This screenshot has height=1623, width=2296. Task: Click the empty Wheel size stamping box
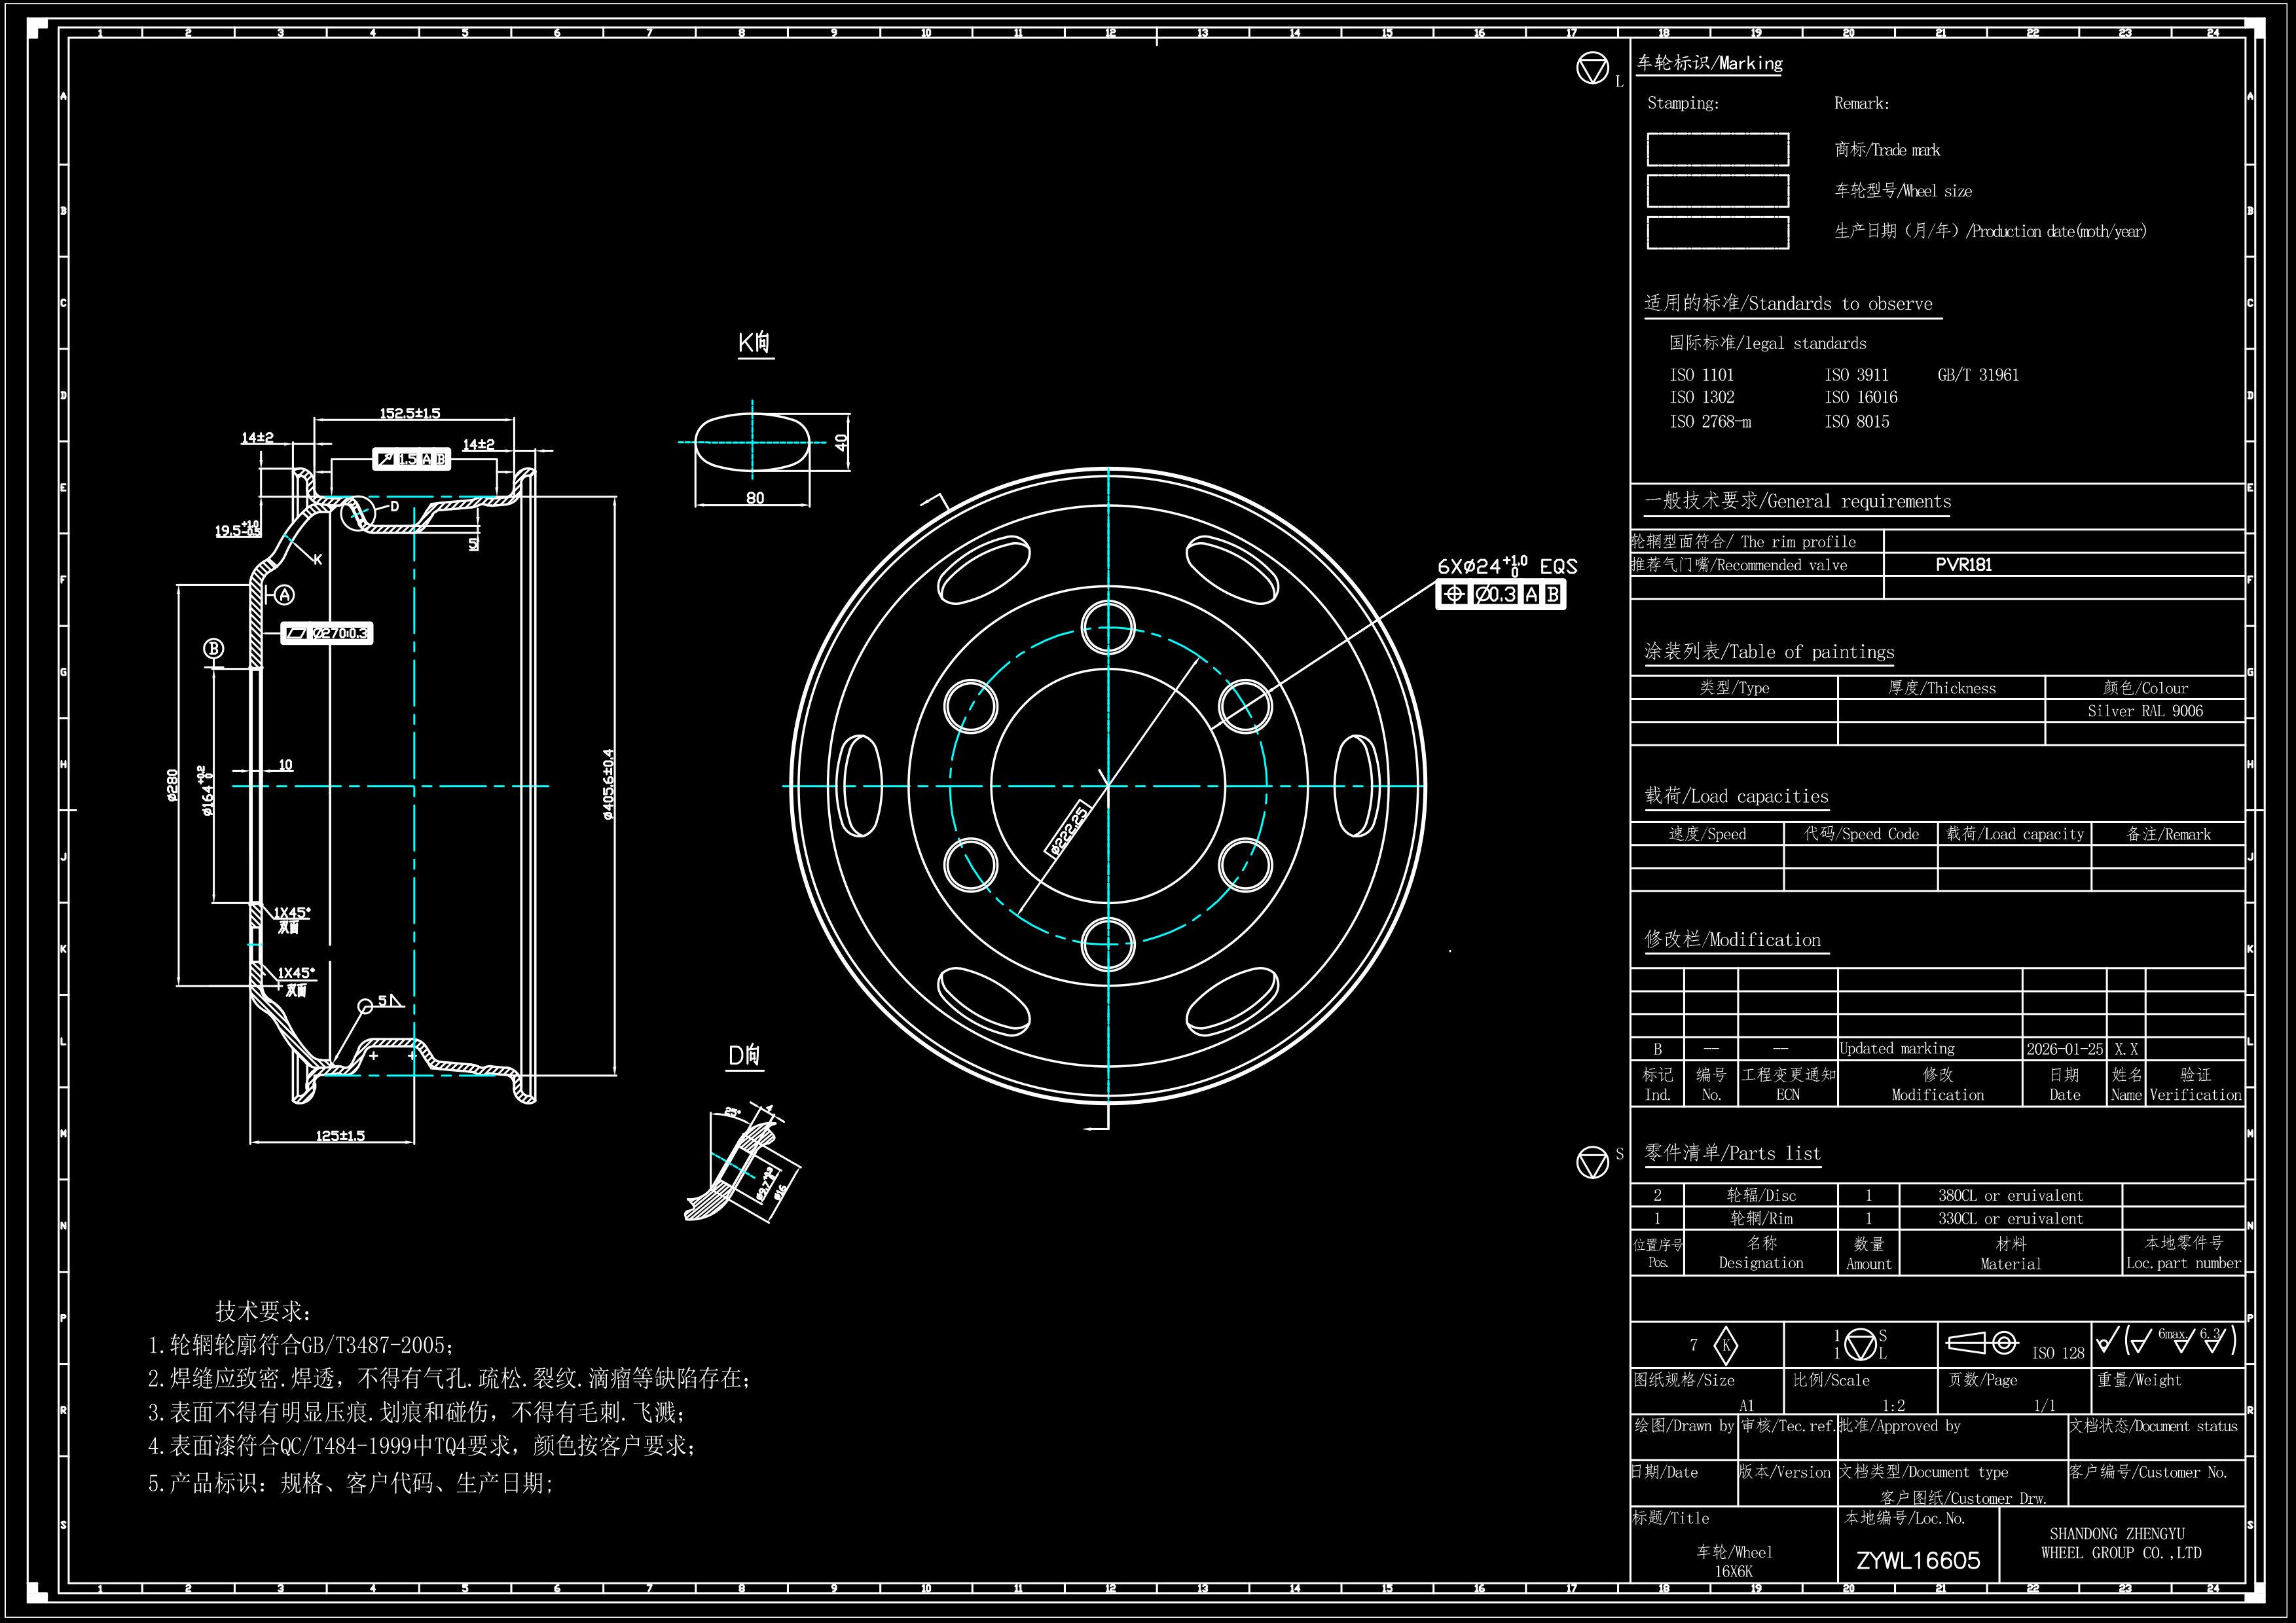coord(1717,191)
